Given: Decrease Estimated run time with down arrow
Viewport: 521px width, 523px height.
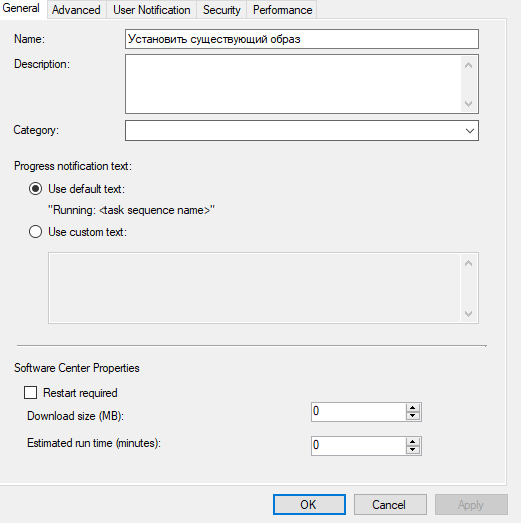Looking at the screenshot, I should pos(413,450).
